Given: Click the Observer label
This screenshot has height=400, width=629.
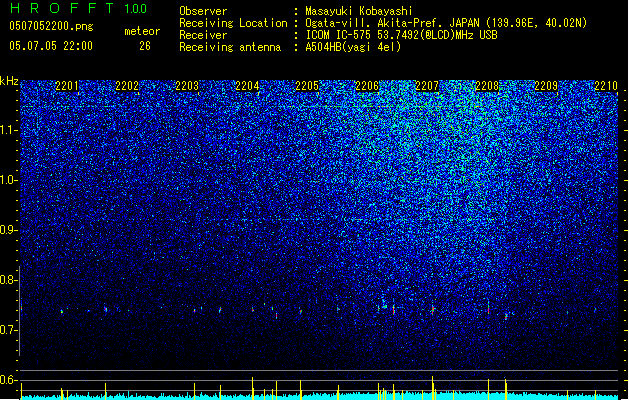Looking at the screenshot, I should point(203,11).
